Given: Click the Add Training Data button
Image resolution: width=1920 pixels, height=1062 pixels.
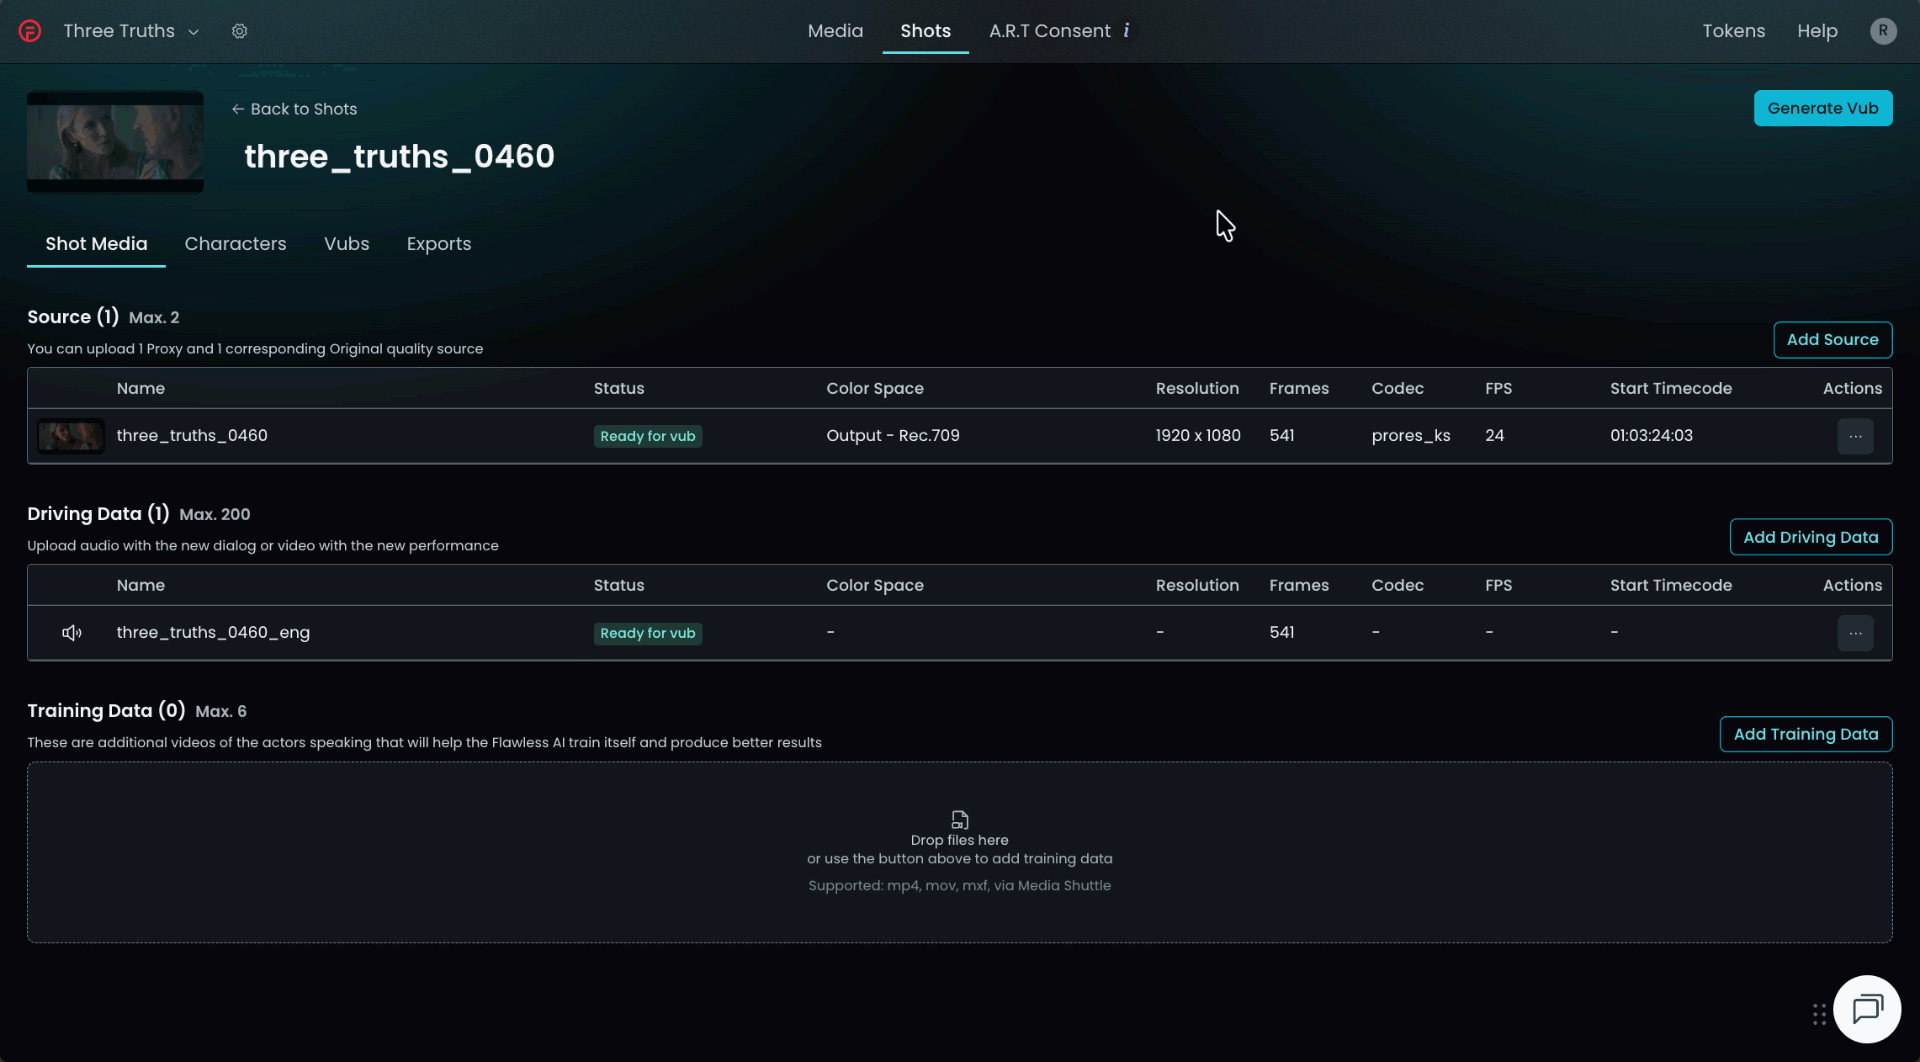Looking at the screenshot, I should (x=1805, y=734).
